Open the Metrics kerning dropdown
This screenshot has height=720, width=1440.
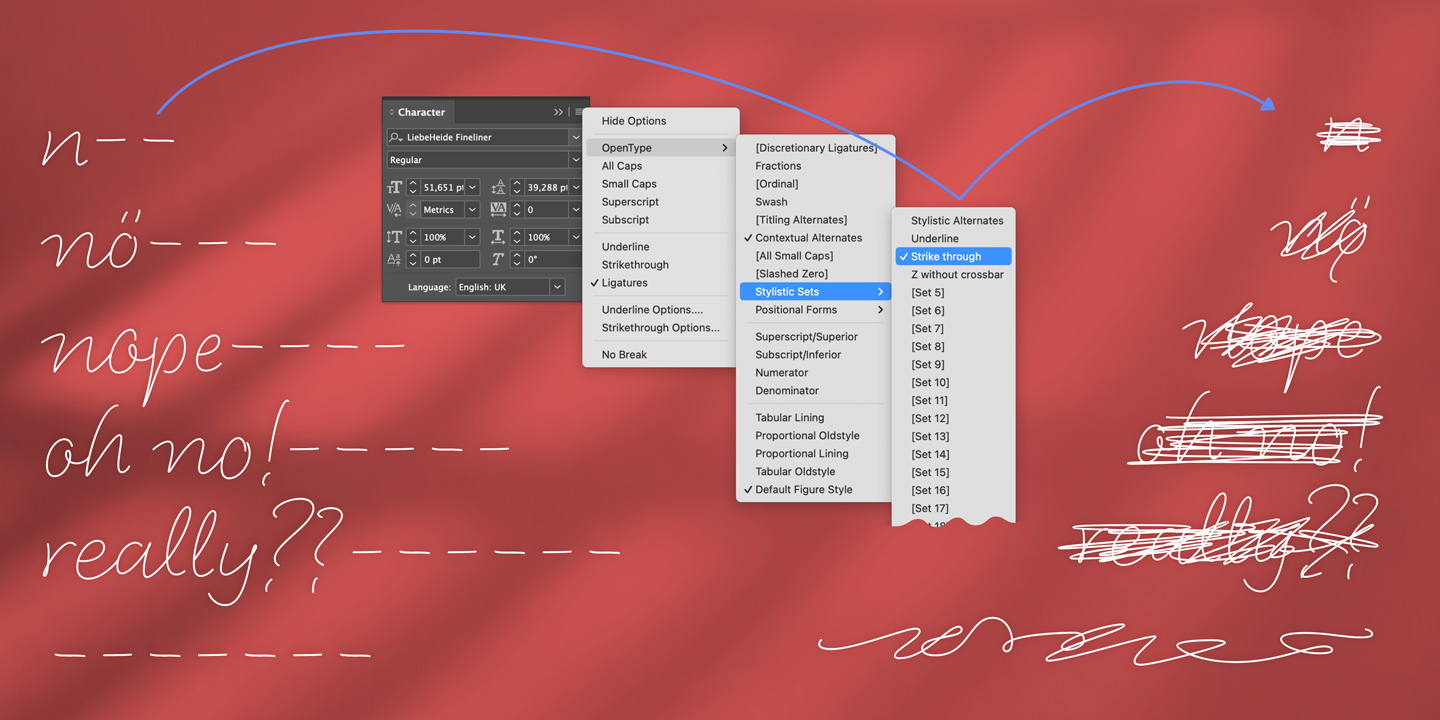pos(472,210)
